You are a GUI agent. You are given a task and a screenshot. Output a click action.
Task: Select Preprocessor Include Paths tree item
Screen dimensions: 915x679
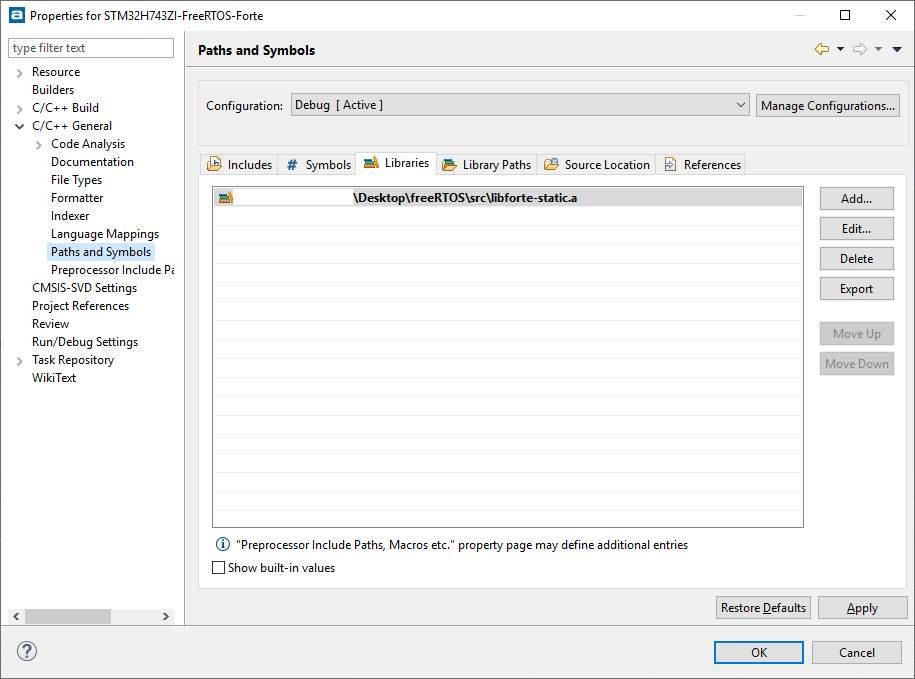(x=112, y=270)
